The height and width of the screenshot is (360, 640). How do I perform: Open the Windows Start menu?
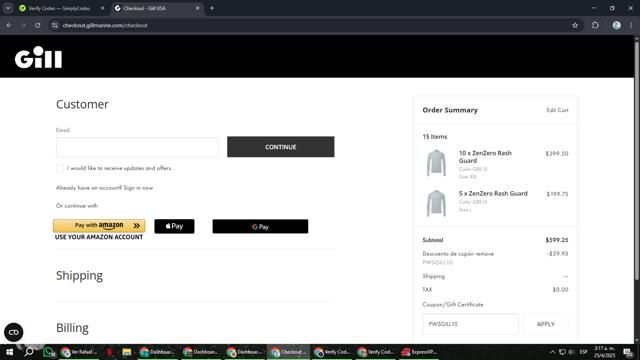[x=9, y=352]
